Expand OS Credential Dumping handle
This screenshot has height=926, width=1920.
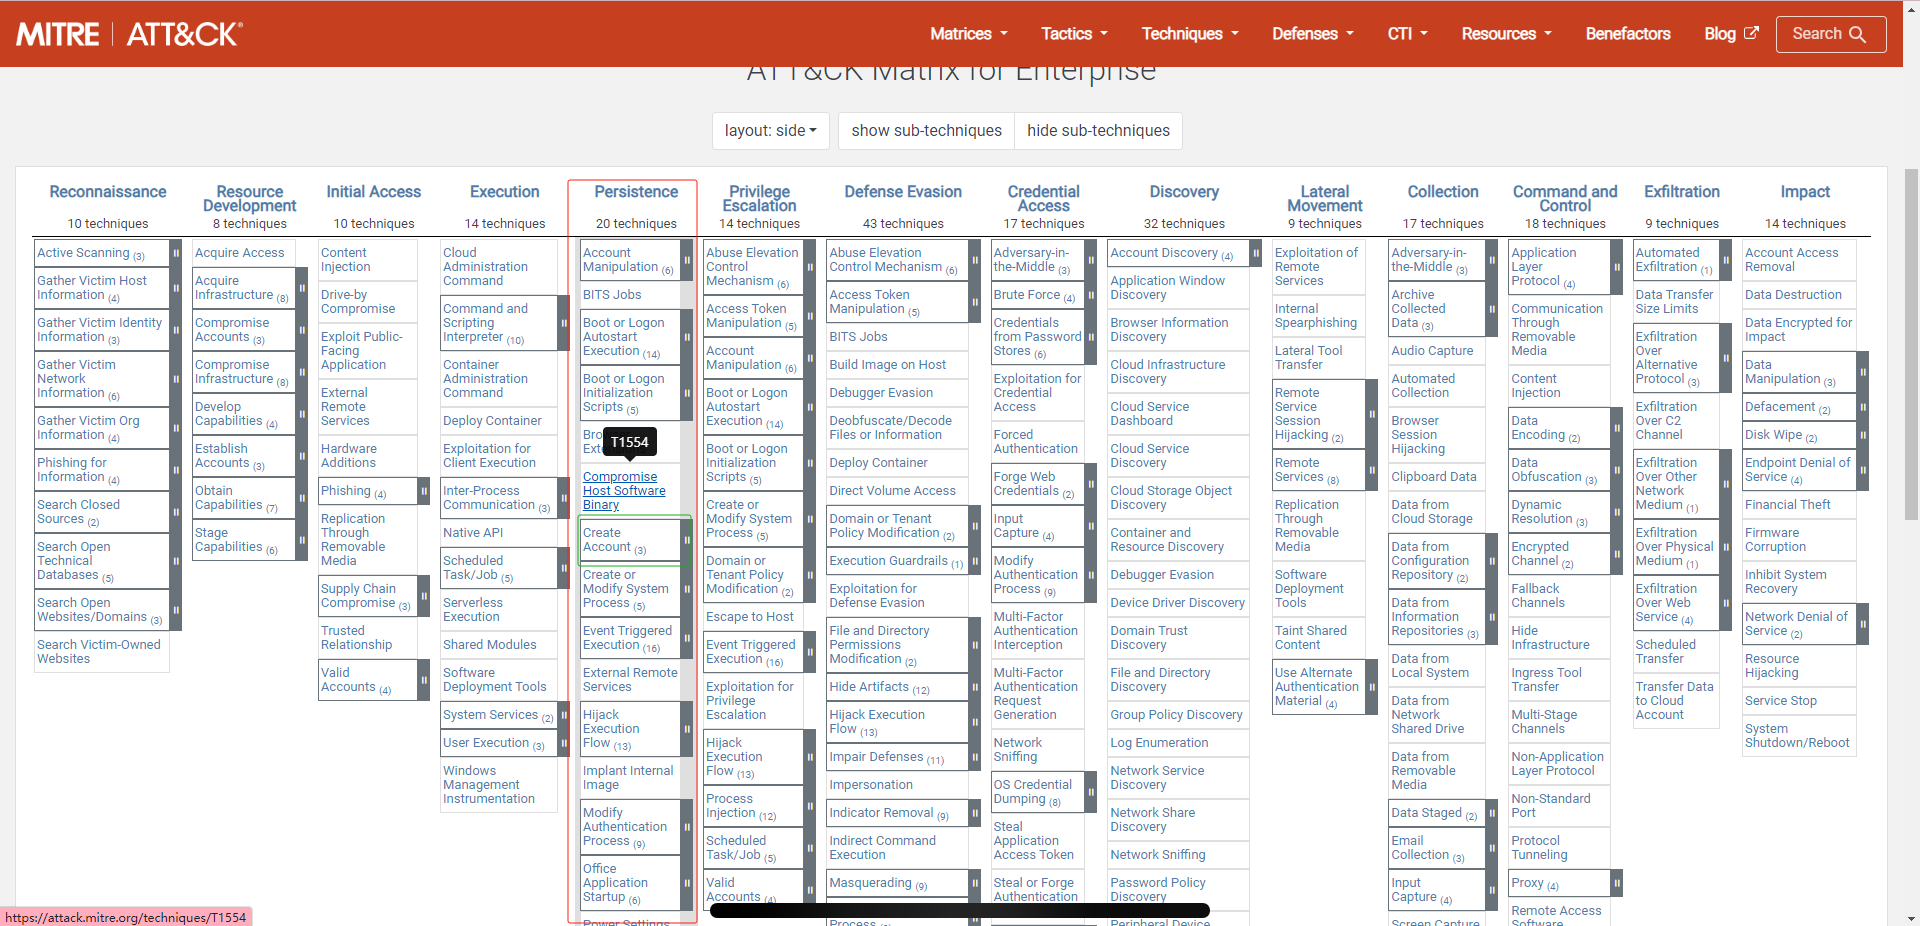1090,792
